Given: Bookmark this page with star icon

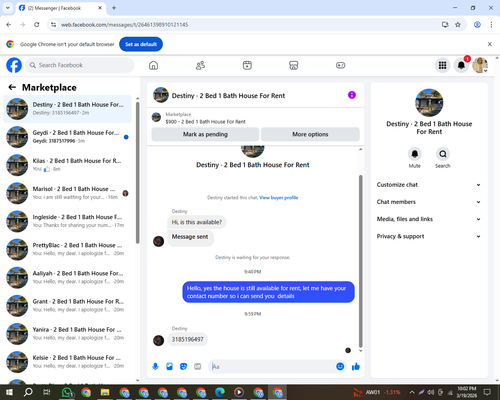Looking at the screenshot, I should (x=458, y=25).
